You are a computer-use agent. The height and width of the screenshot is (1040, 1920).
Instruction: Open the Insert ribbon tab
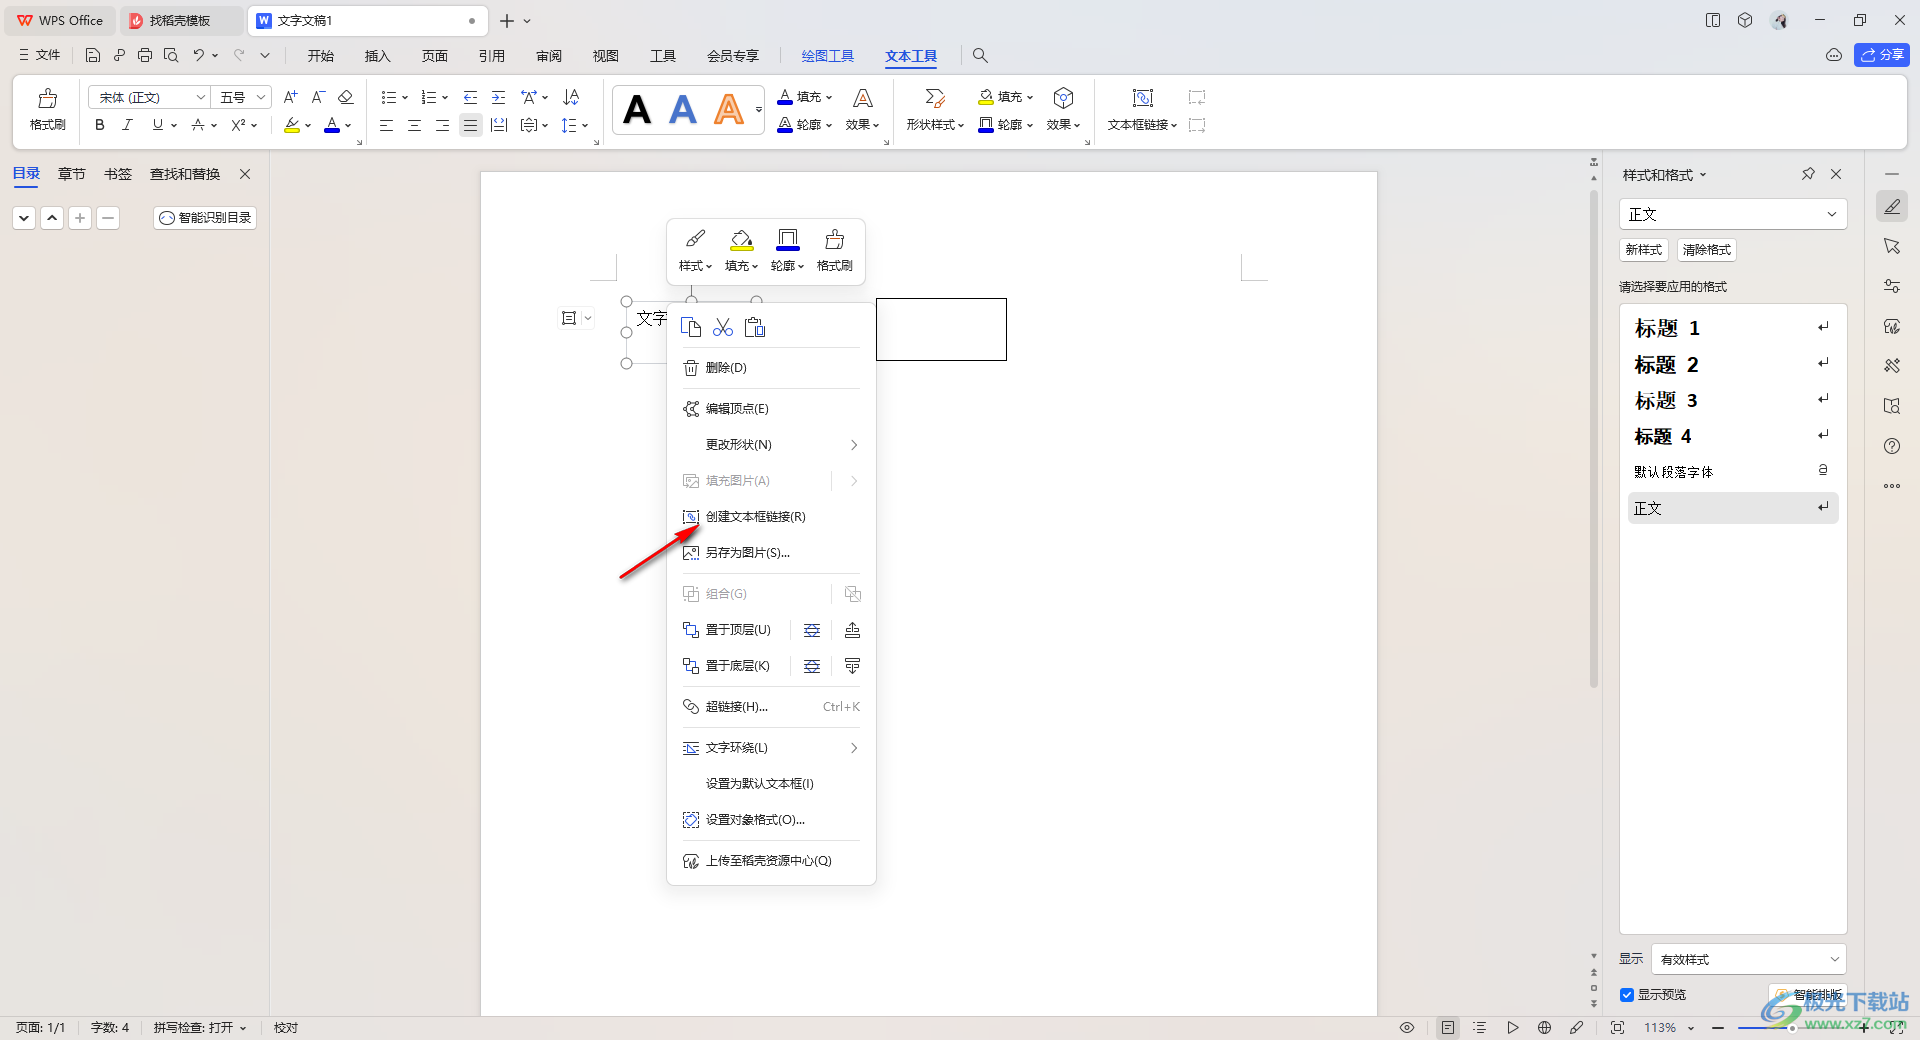377,56
